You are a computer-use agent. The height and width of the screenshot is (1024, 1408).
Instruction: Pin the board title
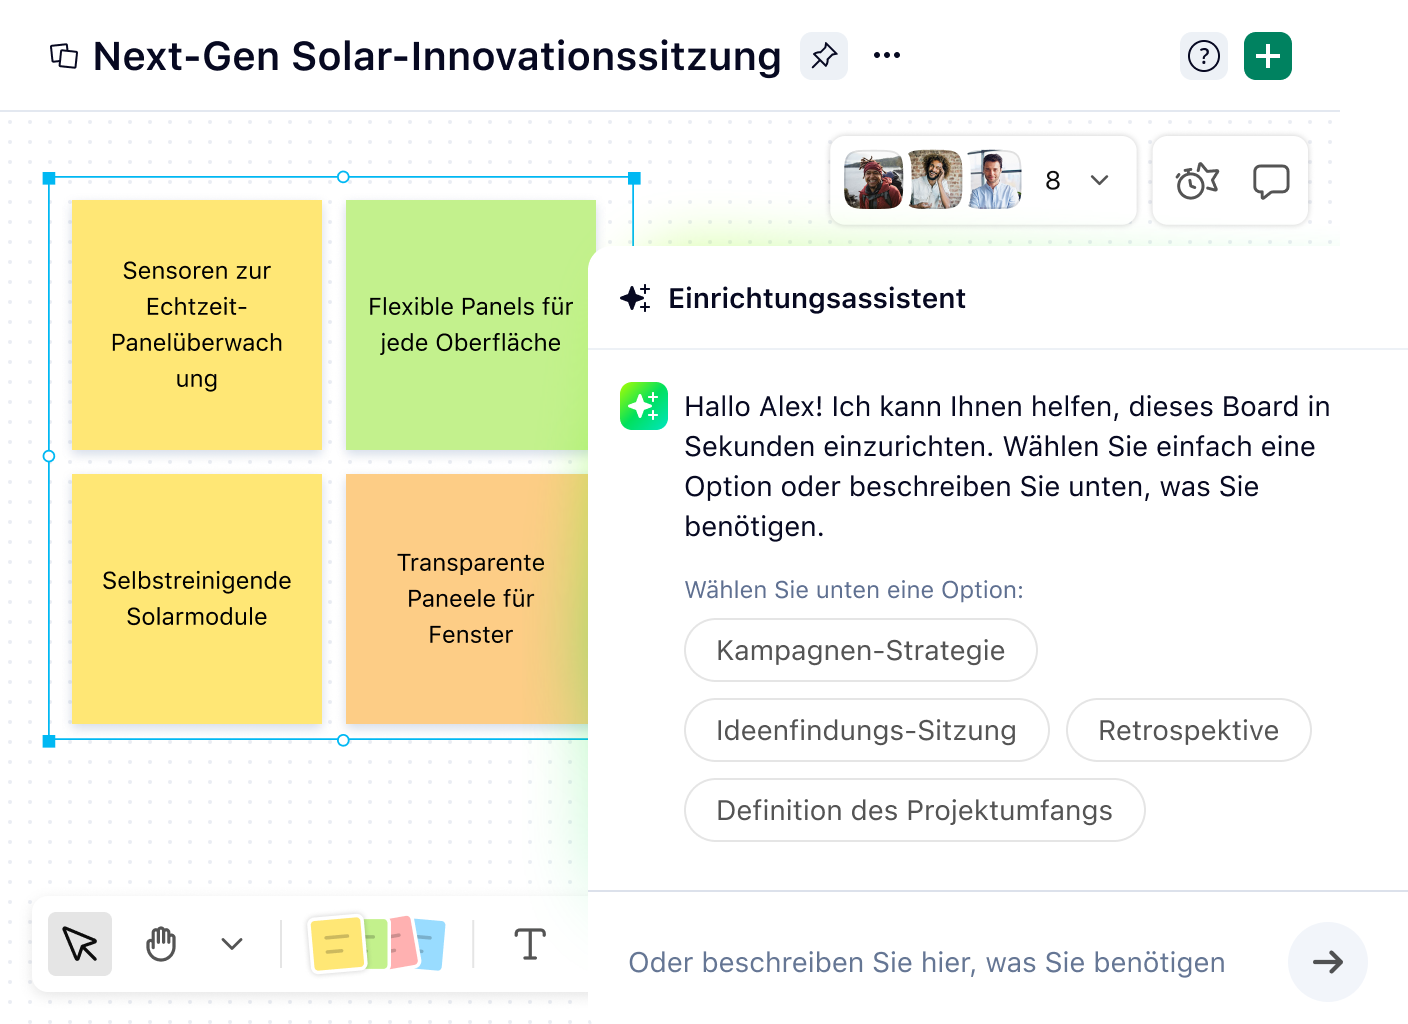(x=823, y=56)
